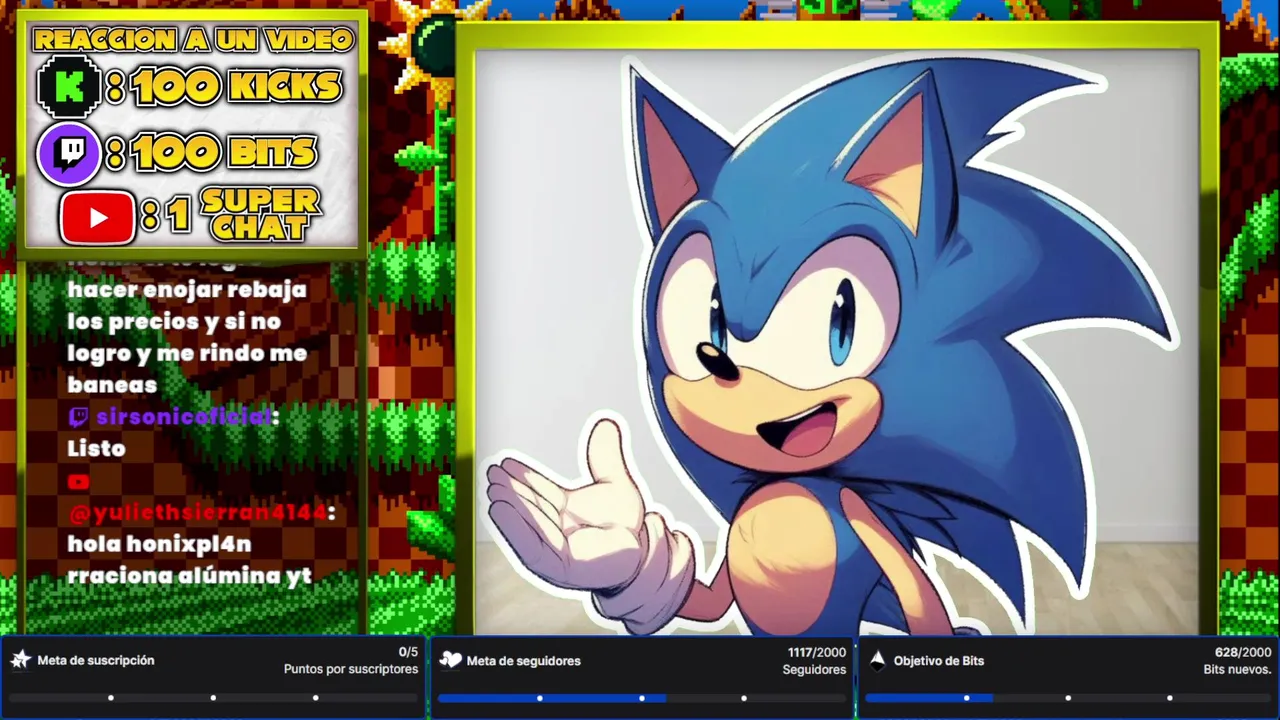Click the '1 SUPER CHAT' text

[243, 214]
